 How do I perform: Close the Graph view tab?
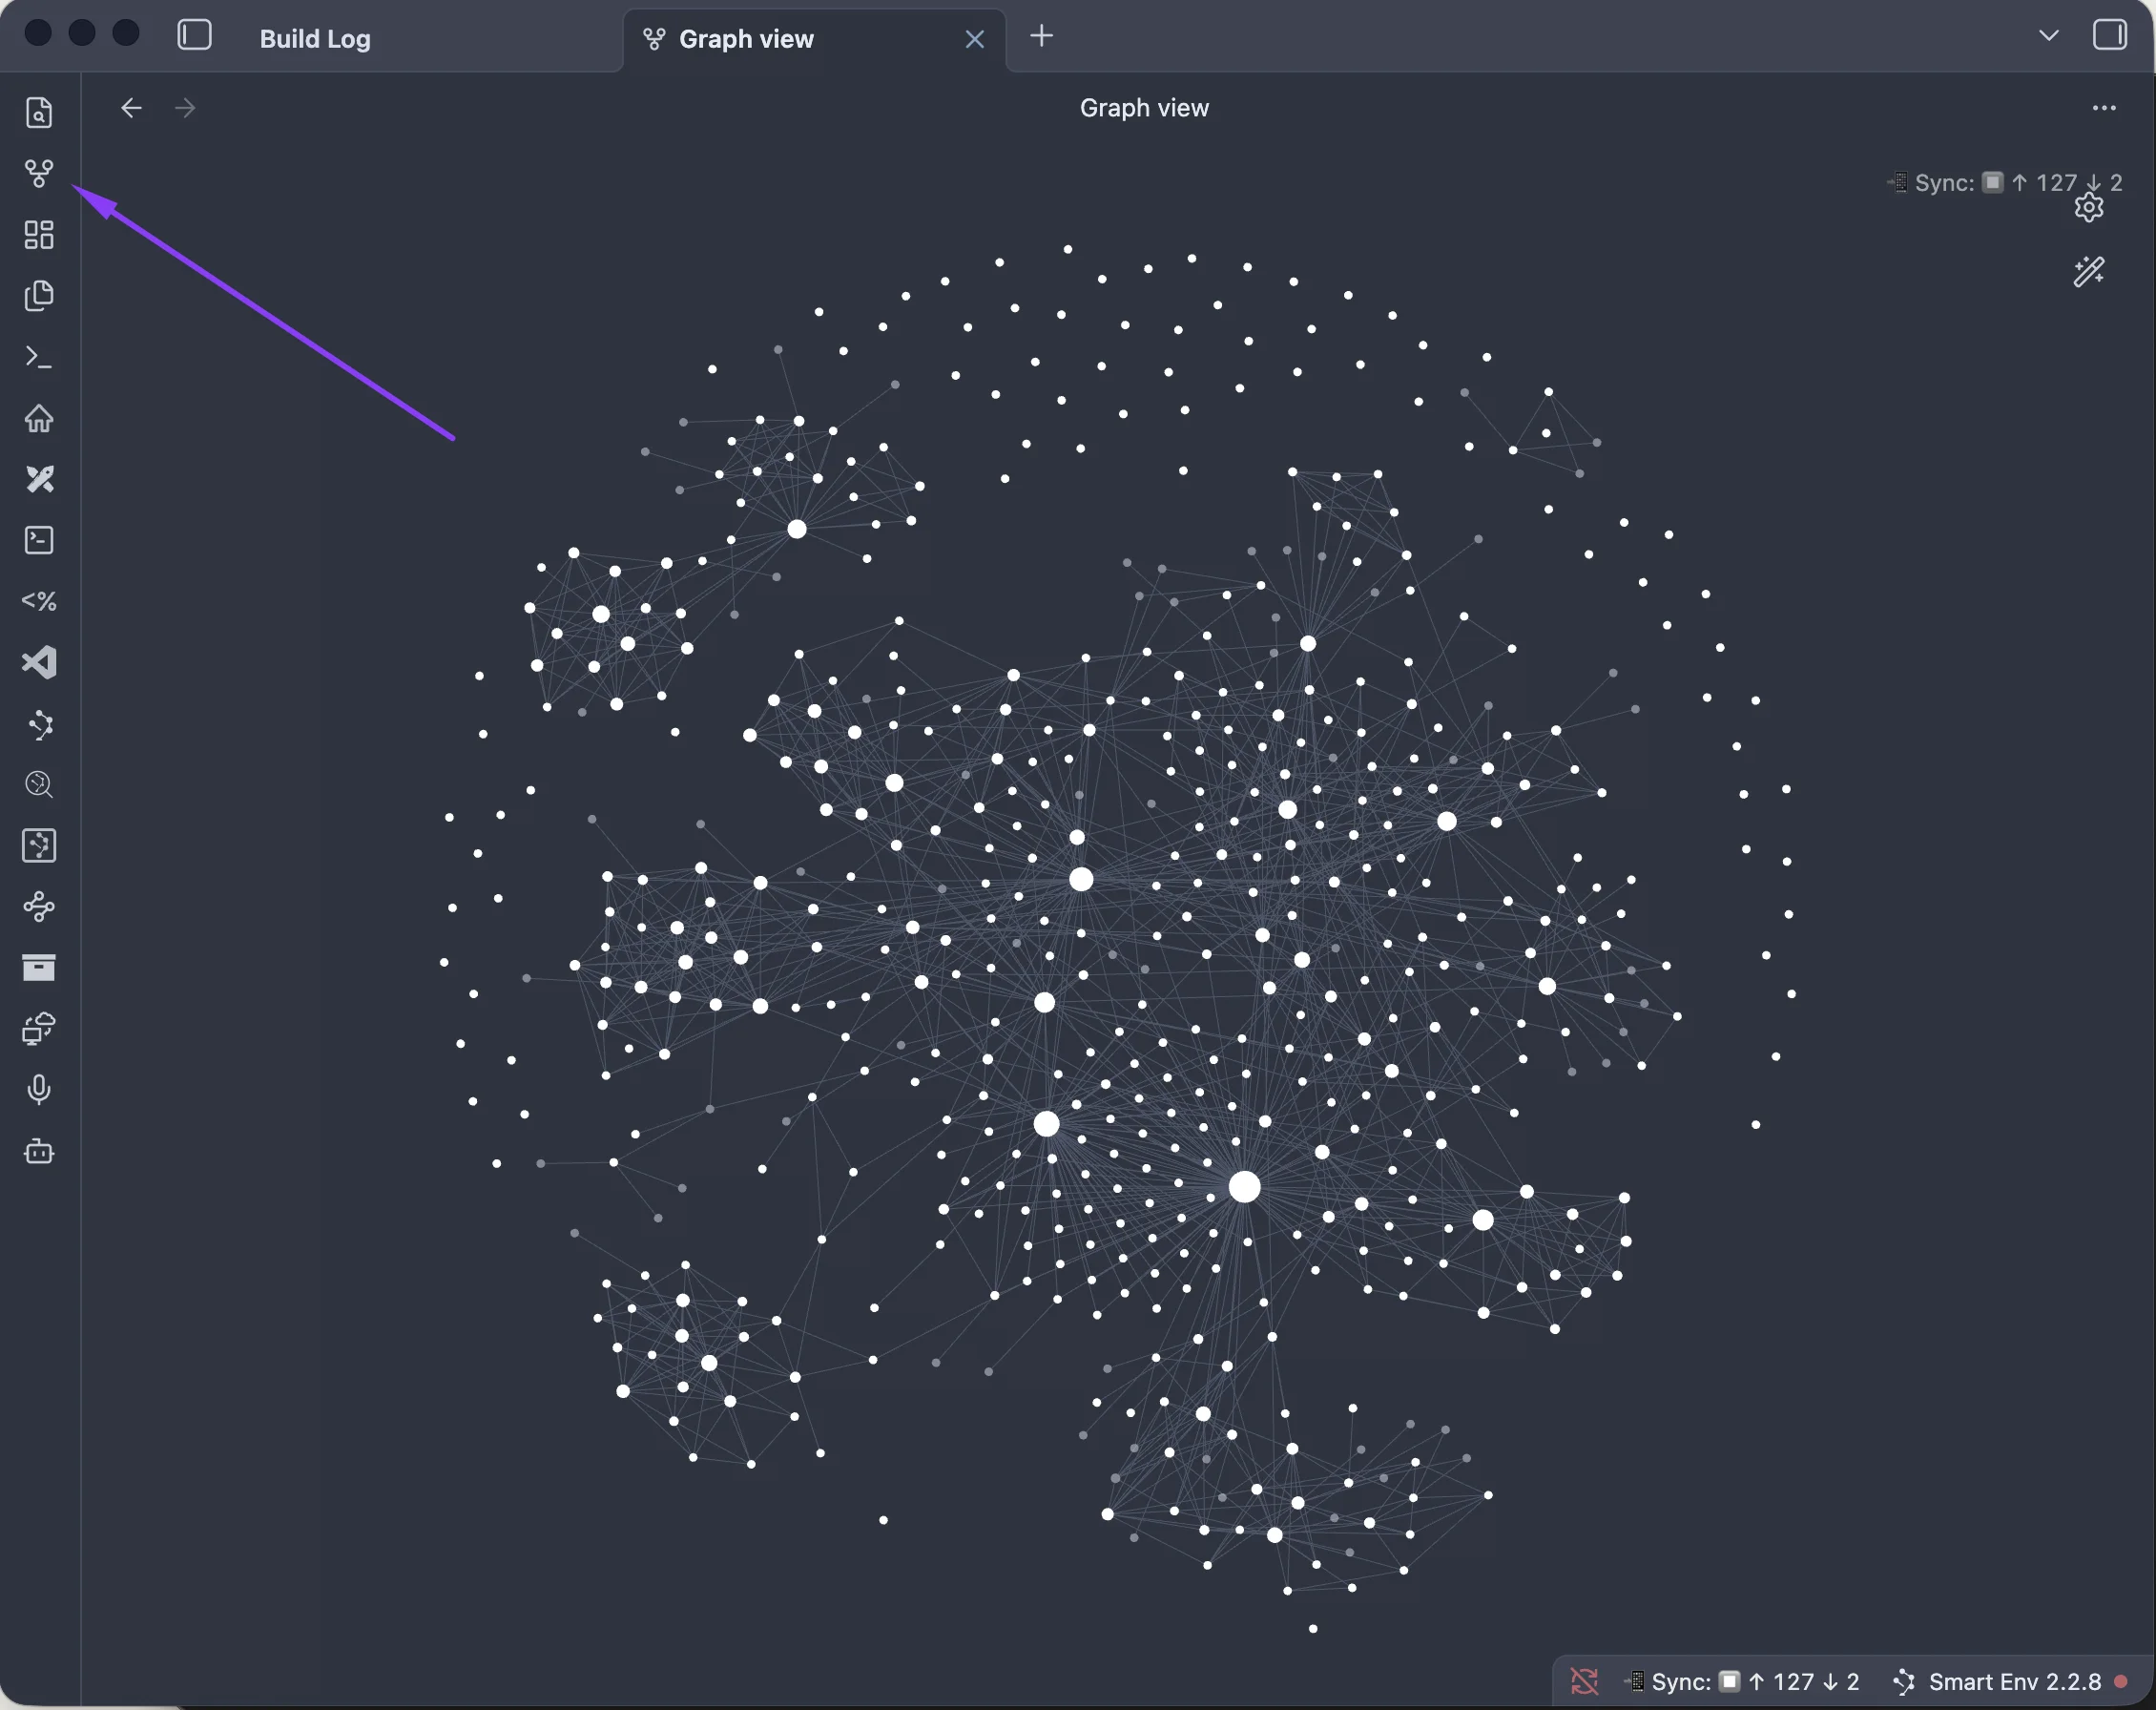pos(974,39)
